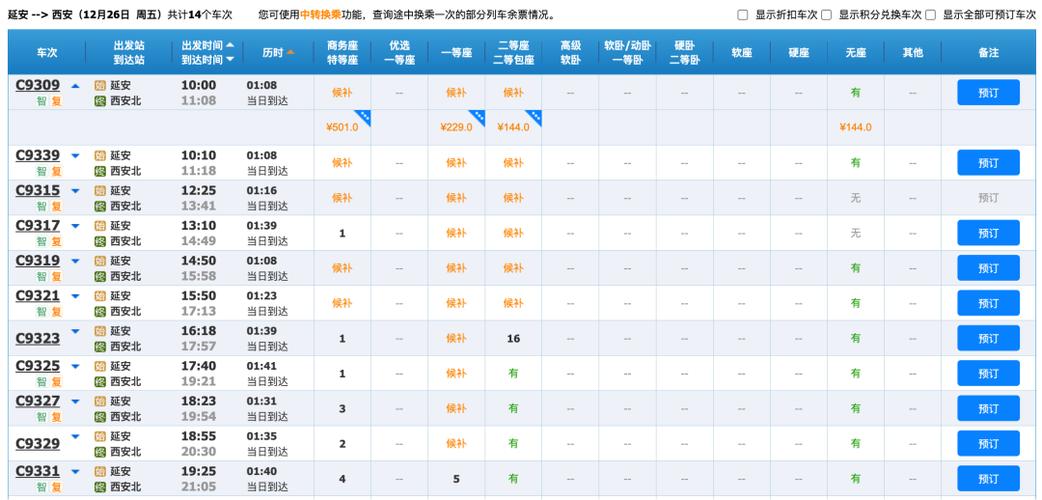
Task: Click 一等座 ¥229.0 corner tag icon
Action: (478, 117)
